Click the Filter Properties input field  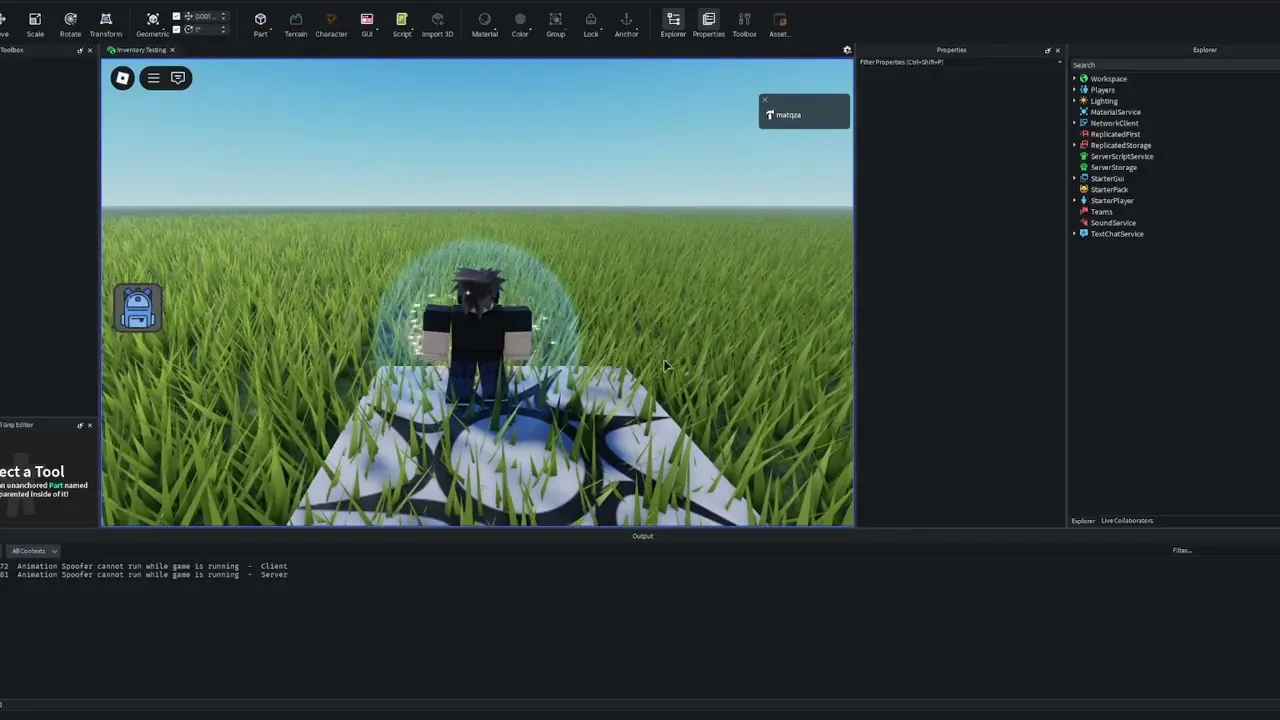(x=958, y=62)
